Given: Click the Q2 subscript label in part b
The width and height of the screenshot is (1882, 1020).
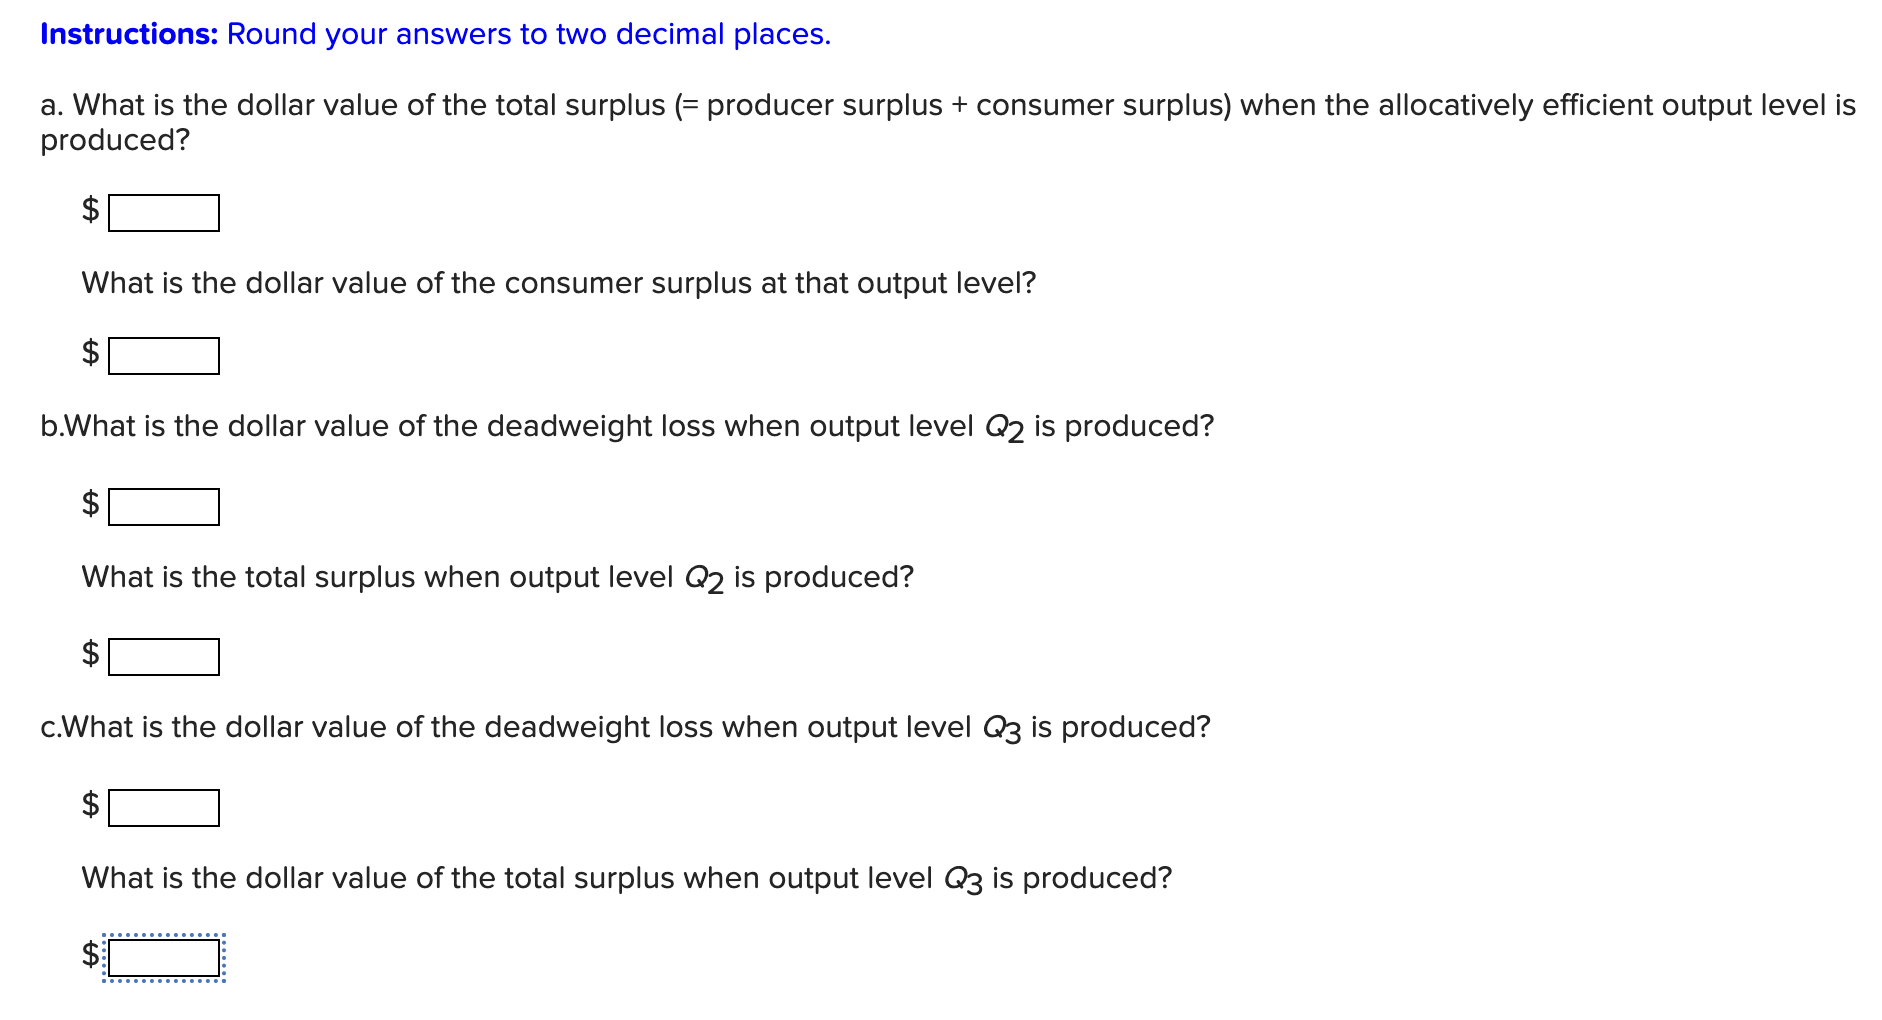Looking at the screenshot, I should tap(1003, 427).
